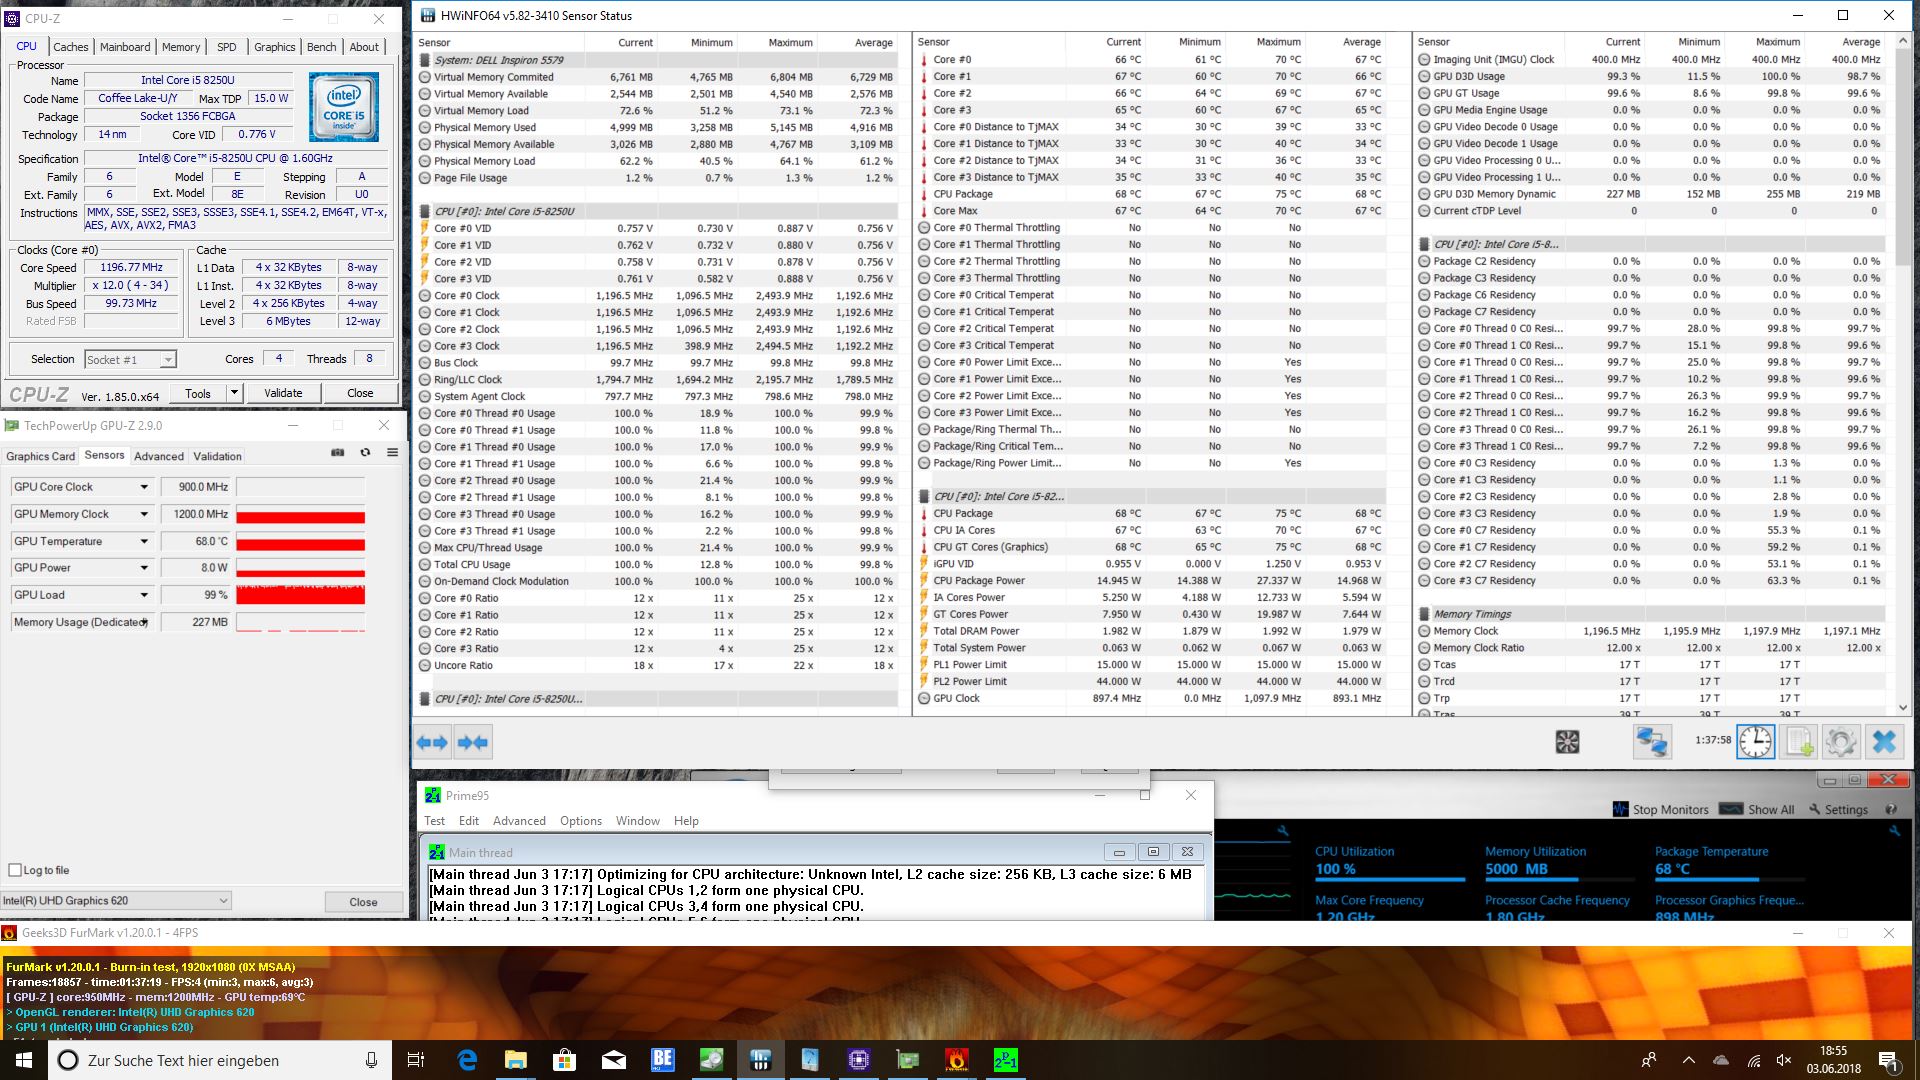Open GPU selection dropdown Intel UHD Graphics 620
The height and width of the screenshot is (1080, 1920).
tap(116, 900)
